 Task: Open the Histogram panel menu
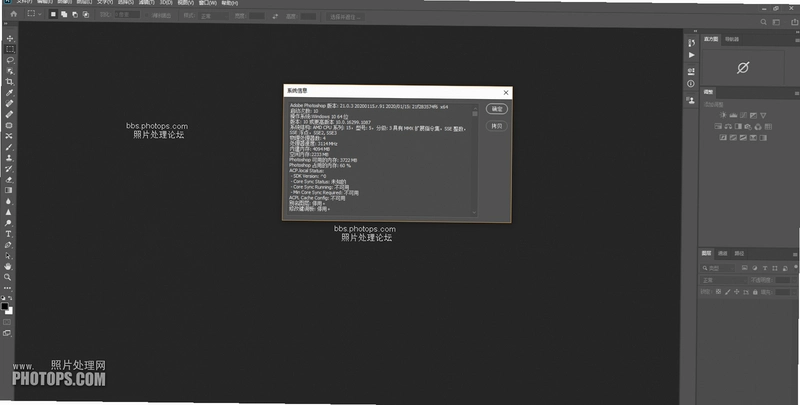(x=796, y=40)
